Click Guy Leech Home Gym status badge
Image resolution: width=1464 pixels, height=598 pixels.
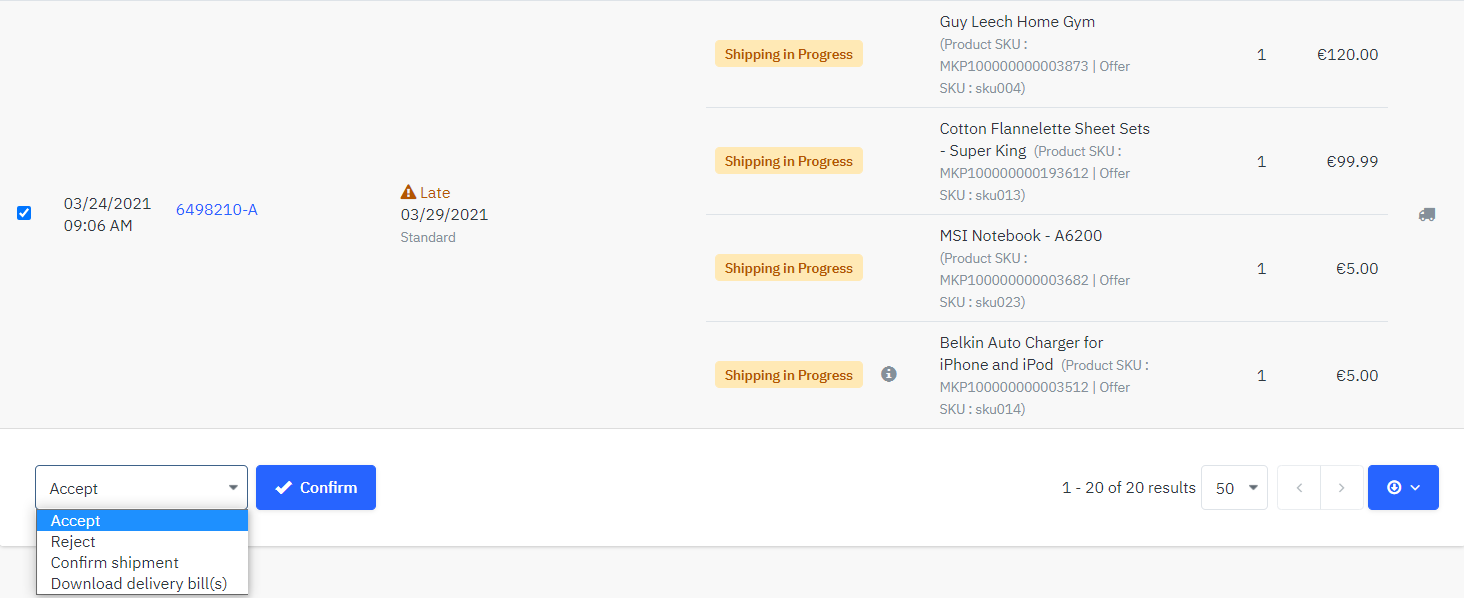[x=789, y=54]
